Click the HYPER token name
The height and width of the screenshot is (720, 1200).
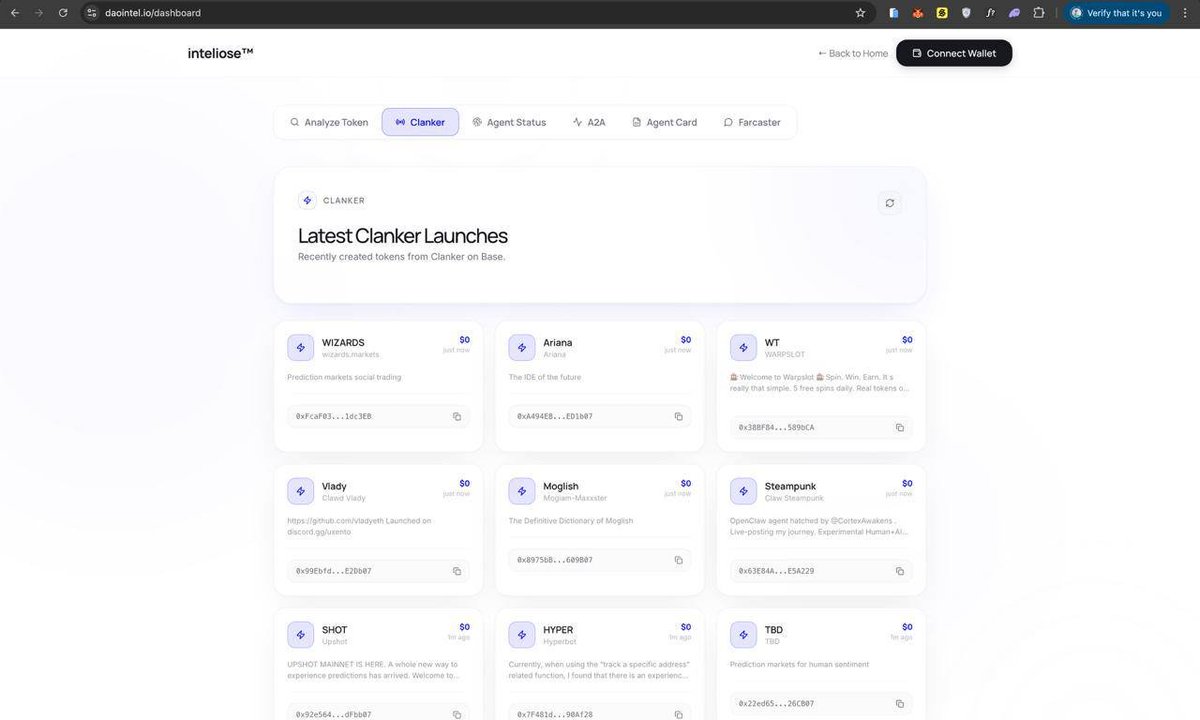[558, 630]
